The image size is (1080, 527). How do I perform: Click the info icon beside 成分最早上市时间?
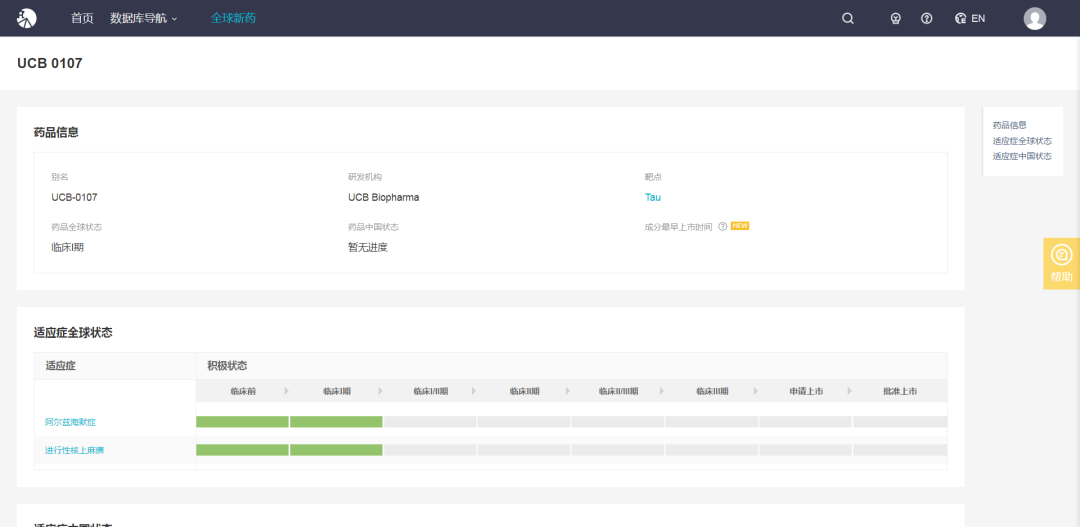723,227
